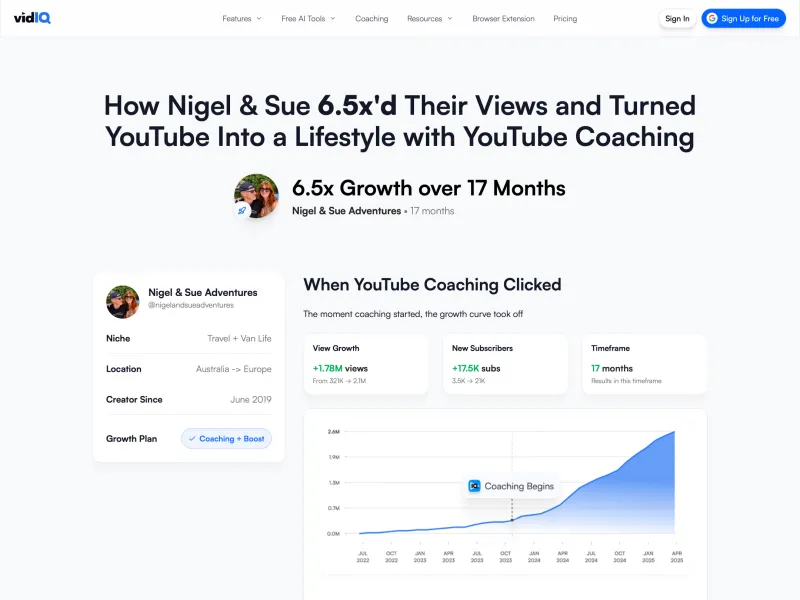800x600 pixels.
Task: Click the Google icon in Sign Up button
Action: pyautogui.click(x=712, y=18)
